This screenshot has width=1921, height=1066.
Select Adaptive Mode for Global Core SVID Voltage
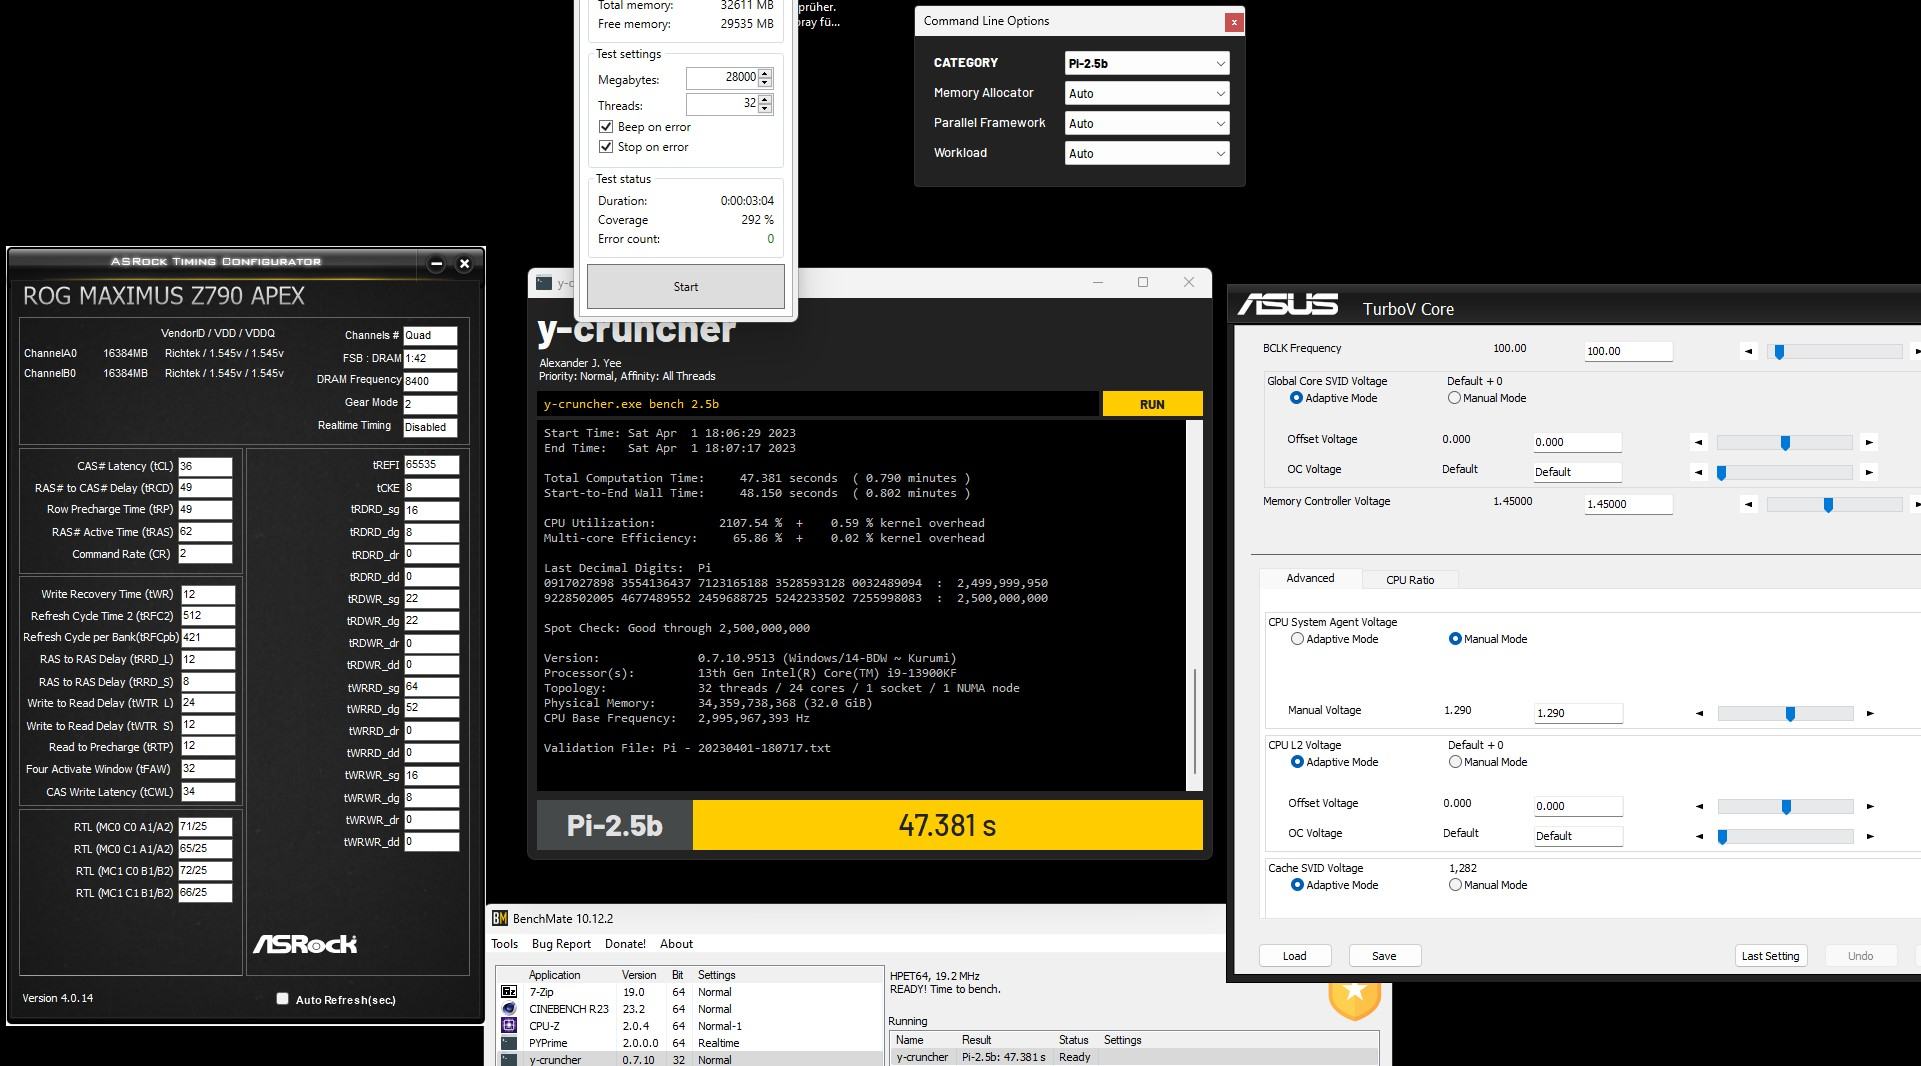point(1296,398)
